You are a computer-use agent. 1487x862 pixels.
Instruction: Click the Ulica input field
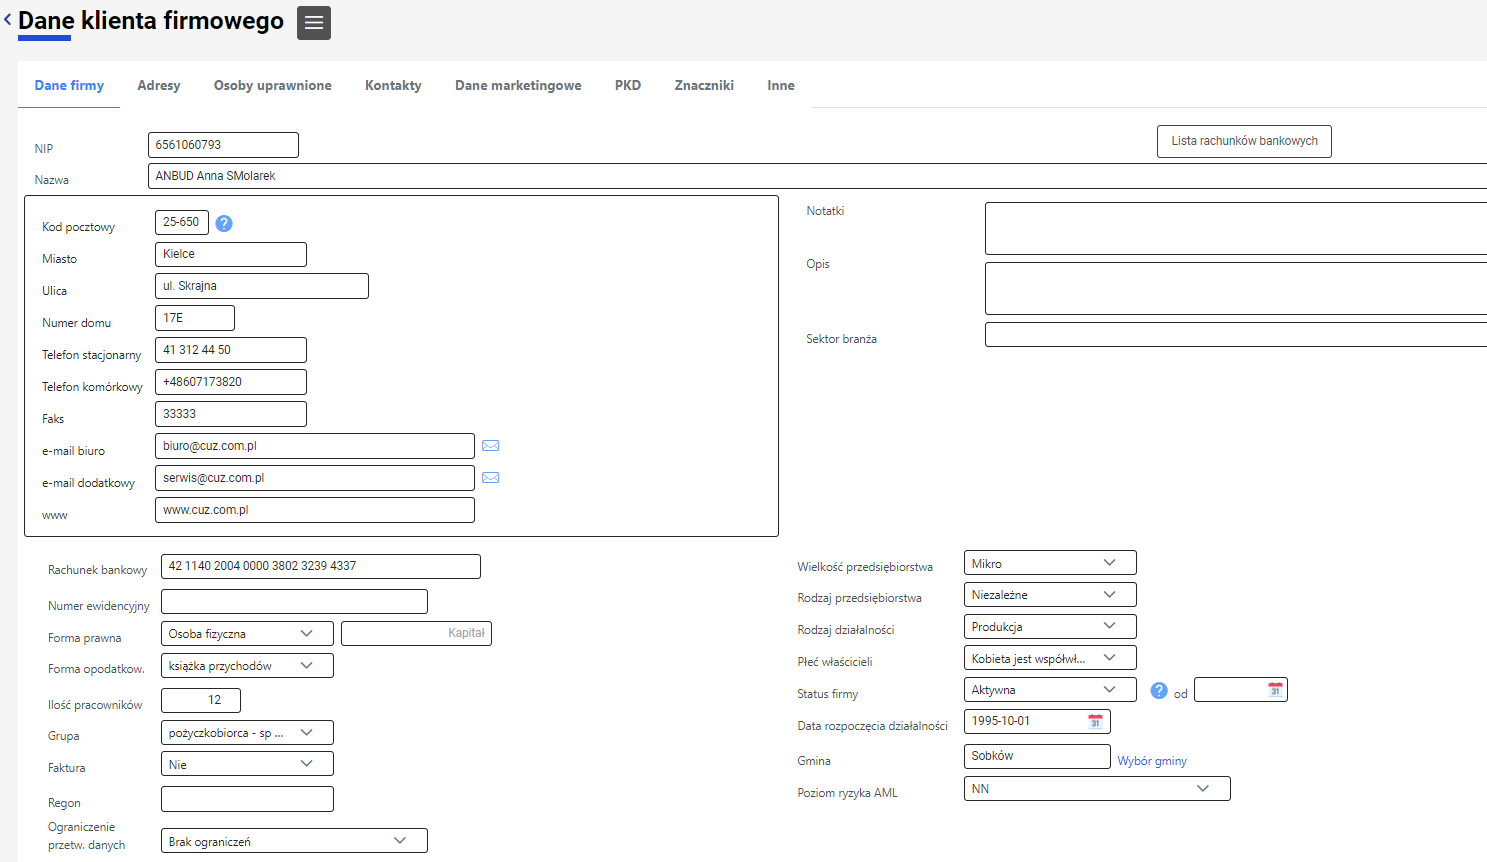click(262, 286)
